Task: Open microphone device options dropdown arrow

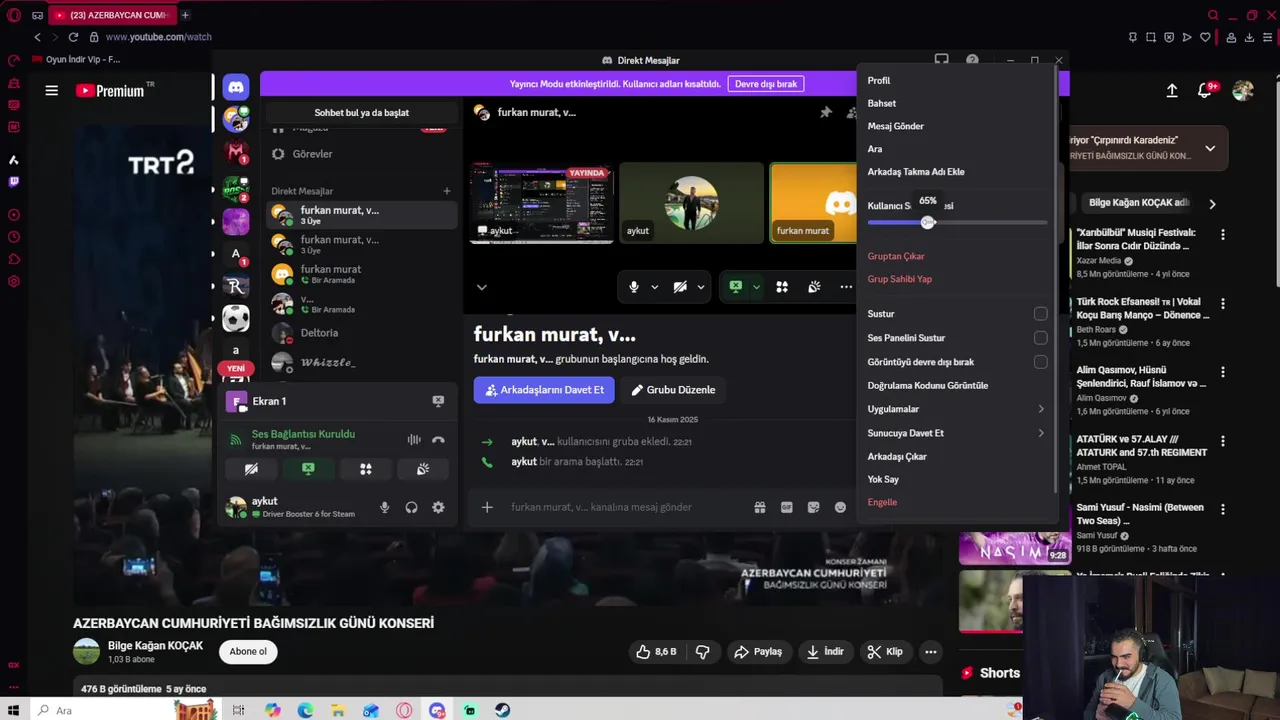Action: pos(655,287)
